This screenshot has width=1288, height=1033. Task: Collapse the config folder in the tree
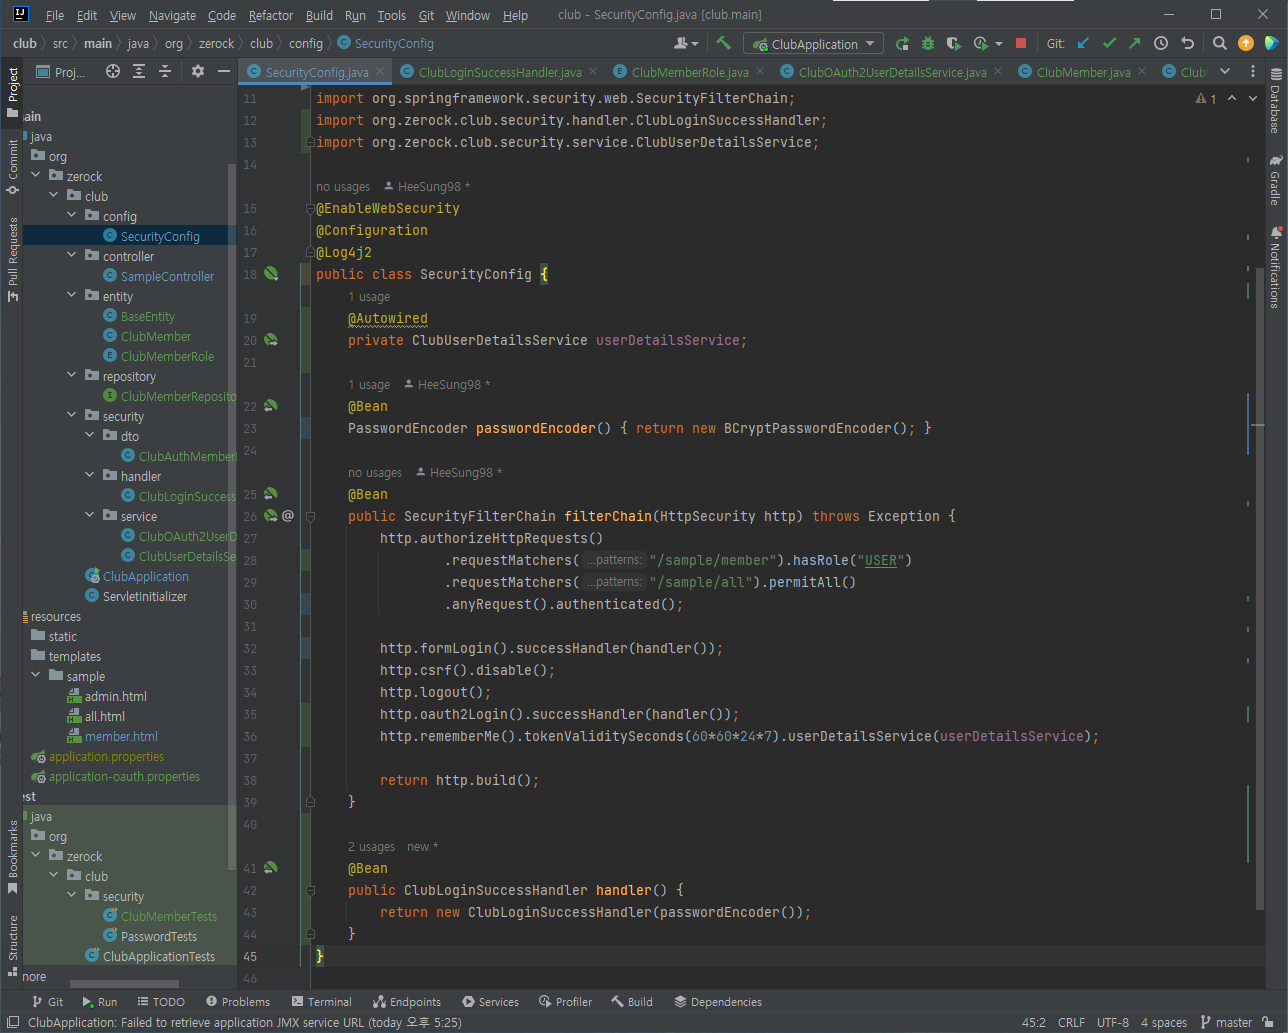click(72, 215)
